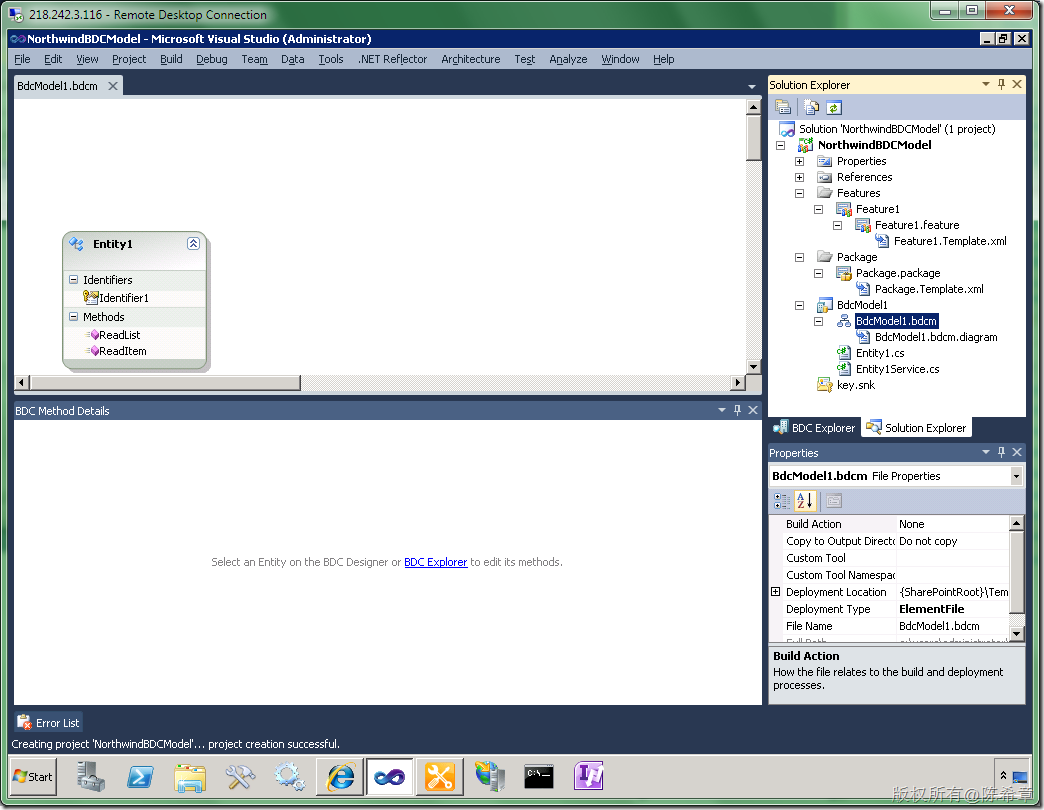Click the orange tools taskbar icon
This screenshot has width=1044, height=810.
tap(439, 777)
